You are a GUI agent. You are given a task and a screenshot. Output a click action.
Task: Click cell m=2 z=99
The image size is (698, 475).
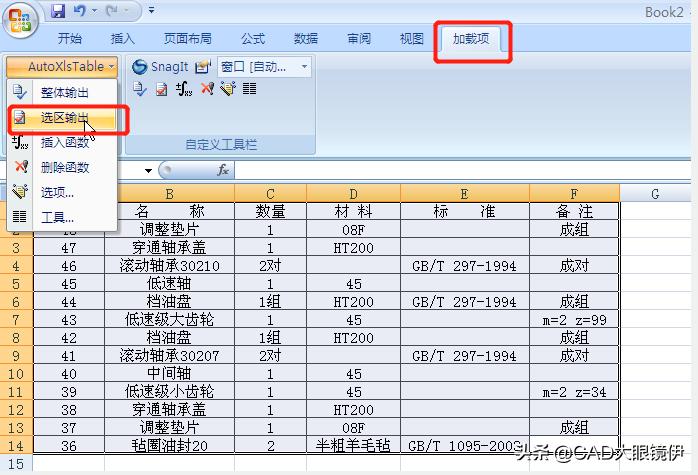tap(574, 320)
